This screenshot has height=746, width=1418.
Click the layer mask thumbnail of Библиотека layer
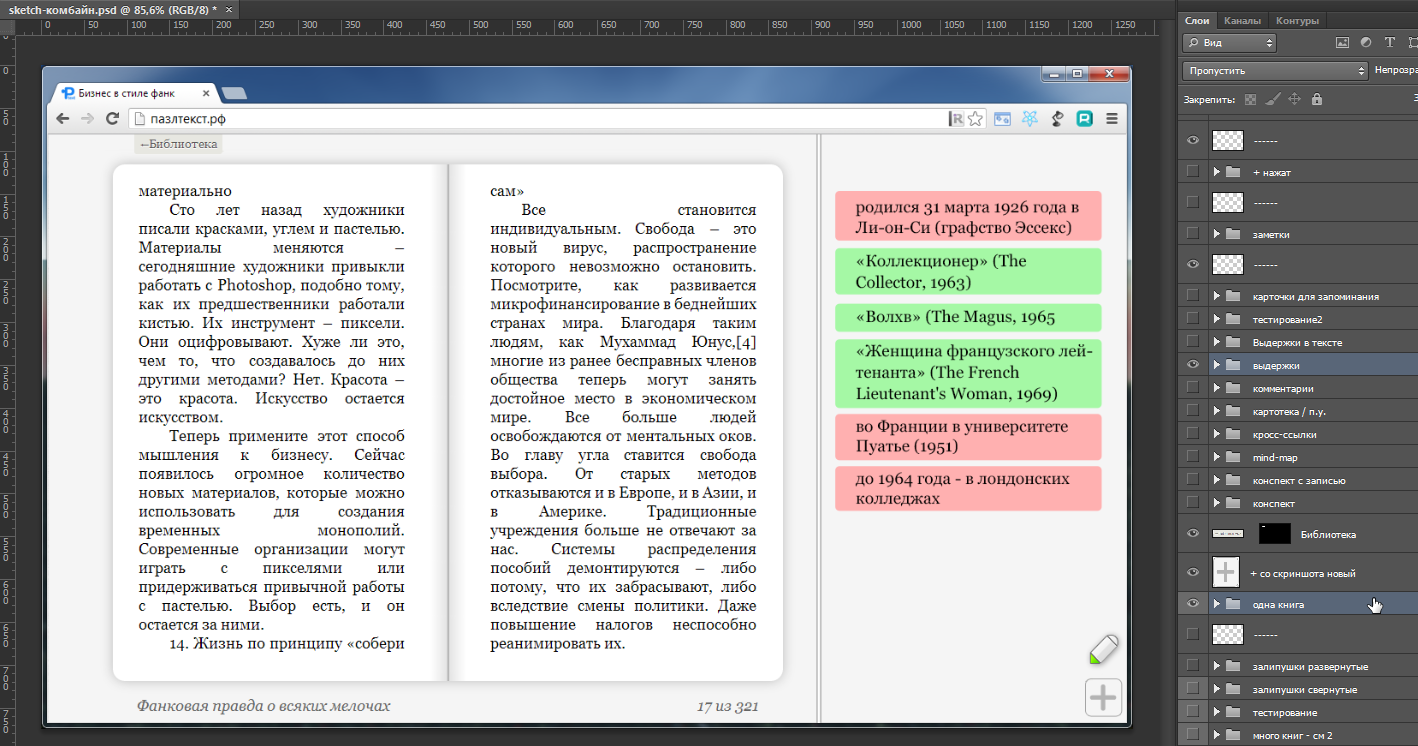1274,534
